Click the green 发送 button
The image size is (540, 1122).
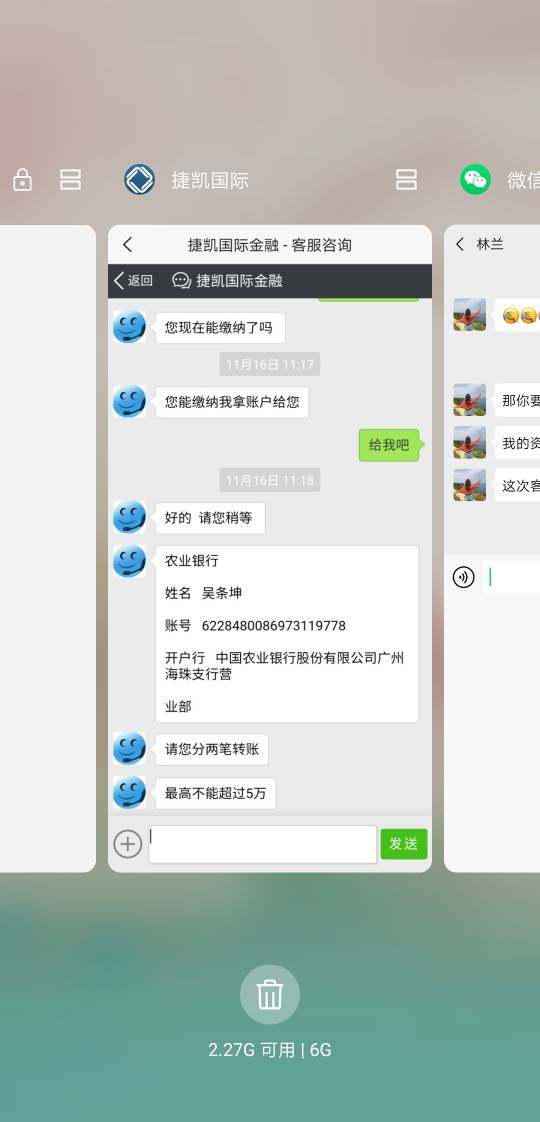pyautogui.click(x=404, y=844)
